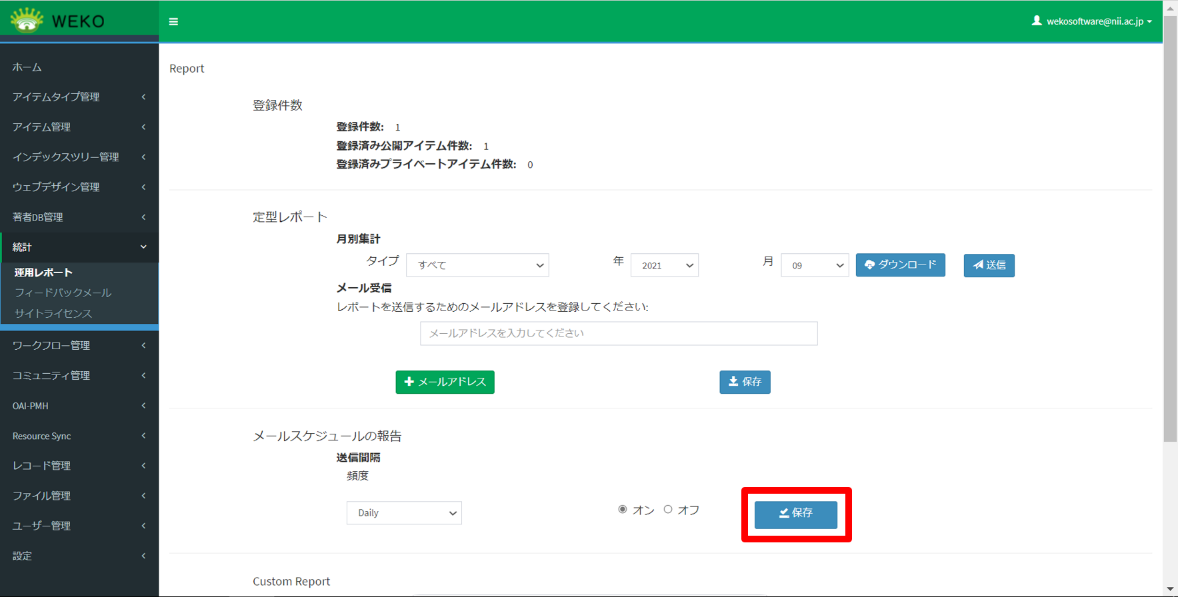1178x597 pixels.
Task: Click the email address input field
Action: pos(618,333)
